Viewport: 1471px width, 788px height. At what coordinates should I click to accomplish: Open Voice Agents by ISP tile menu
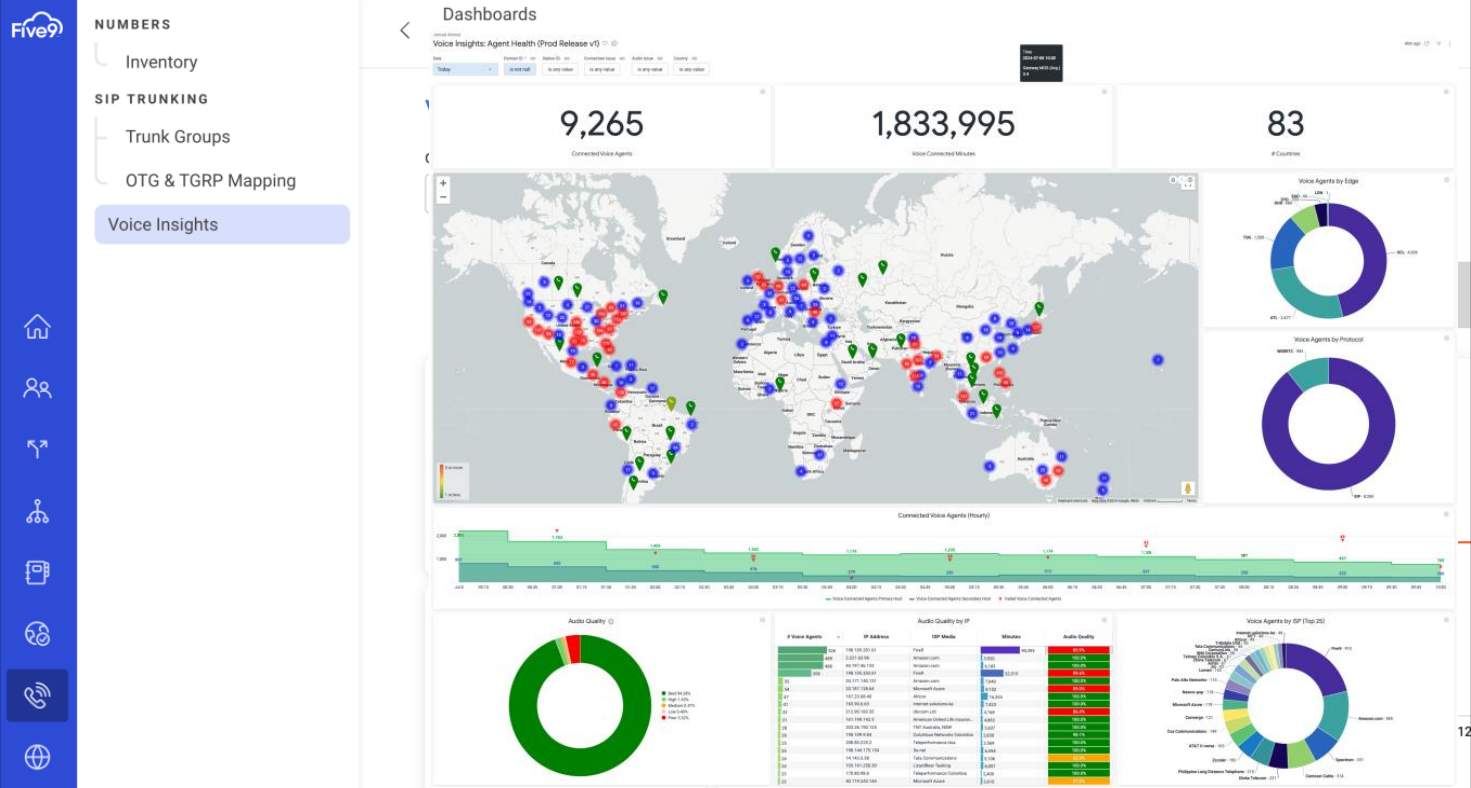[1446, 620]
